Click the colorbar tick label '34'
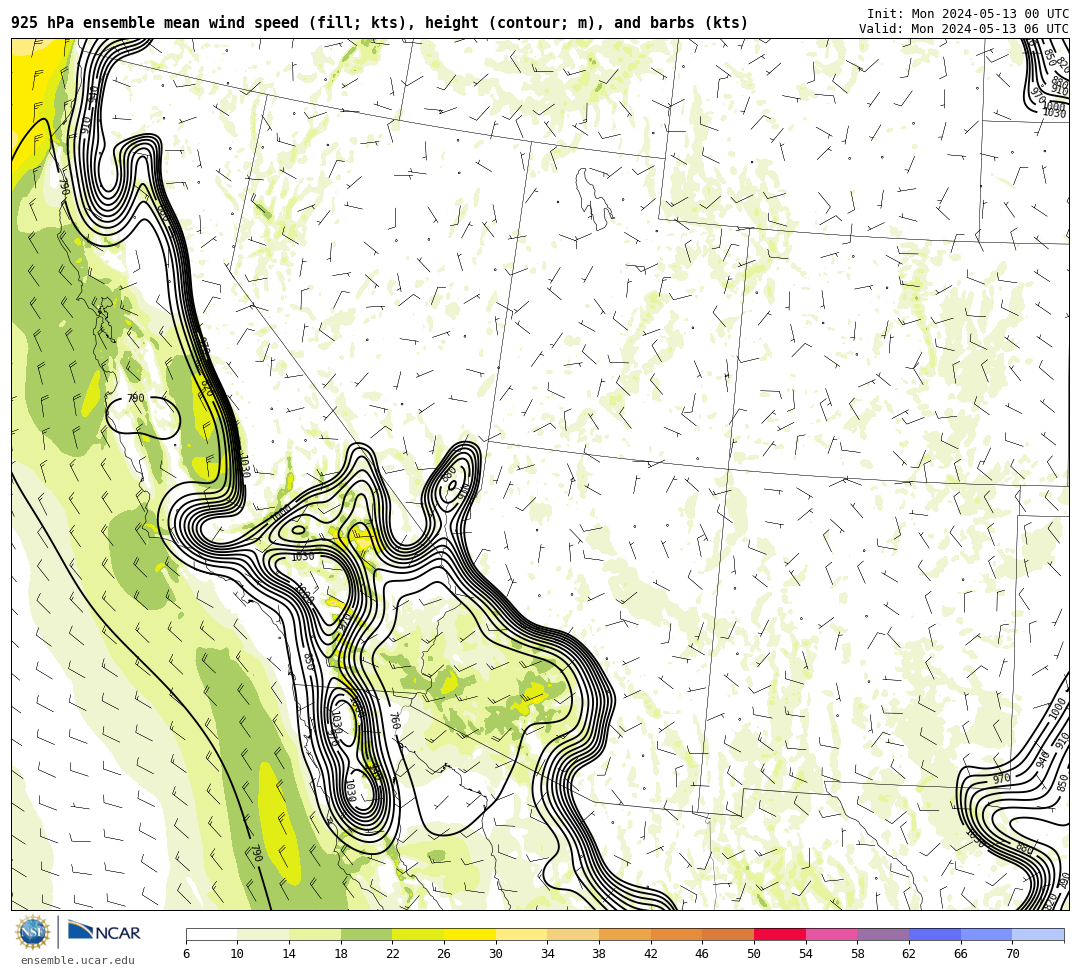The height and width of the screenshot is (973, 1080). [548, 954]
